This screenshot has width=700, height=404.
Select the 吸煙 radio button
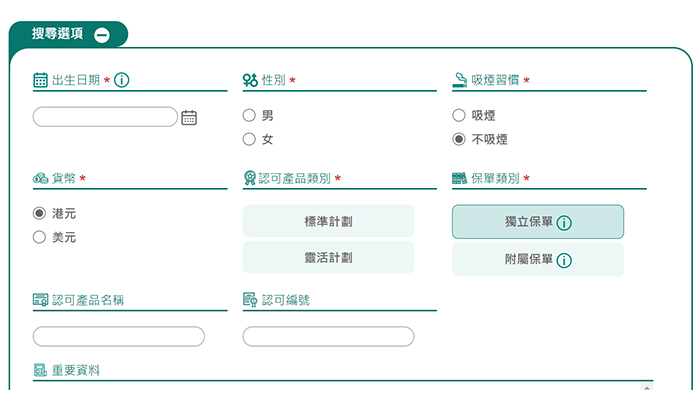coord(459,116)
